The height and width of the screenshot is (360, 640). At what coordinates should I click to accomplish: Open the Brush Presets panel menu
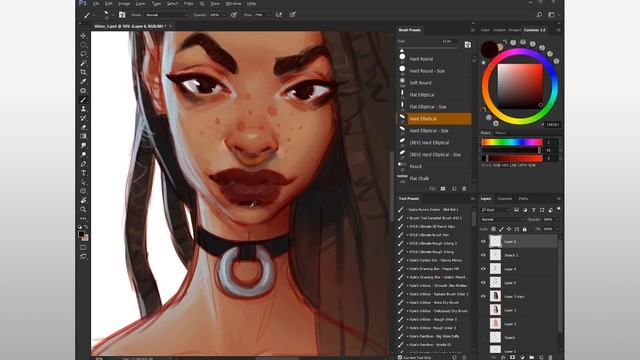(473, 30)
